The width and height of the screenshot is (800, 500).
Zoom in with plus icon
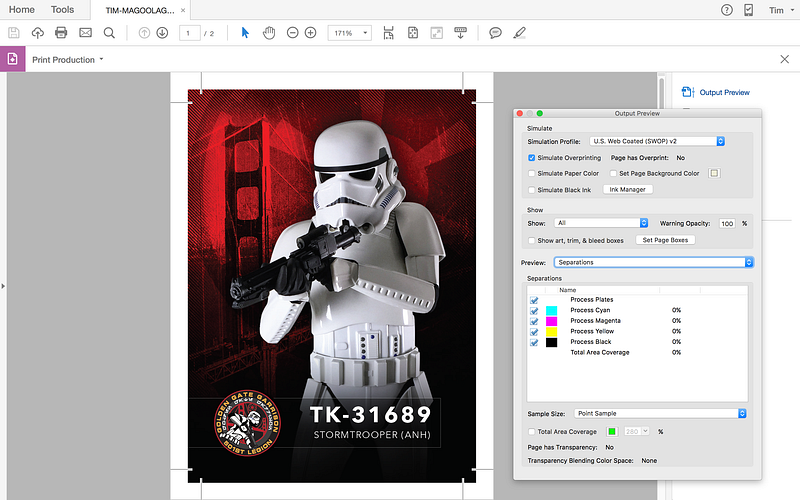click(x=310, y=33)
